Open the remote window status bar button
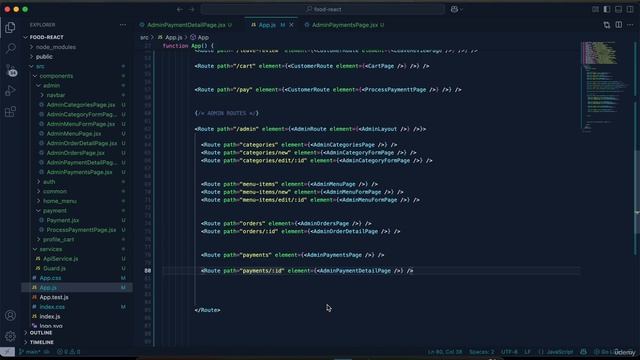Screen dimensions: 640x360 pyautogui.click(x=7, y=352)
